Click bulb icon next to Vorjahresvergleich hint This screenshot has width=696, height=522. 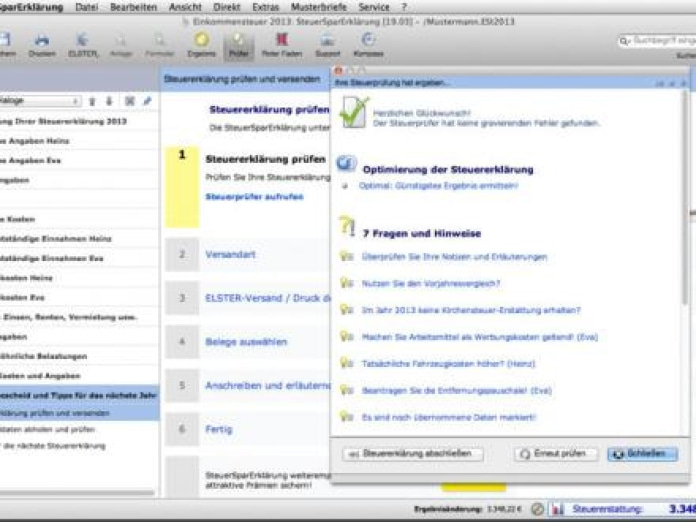coord(346,283)
